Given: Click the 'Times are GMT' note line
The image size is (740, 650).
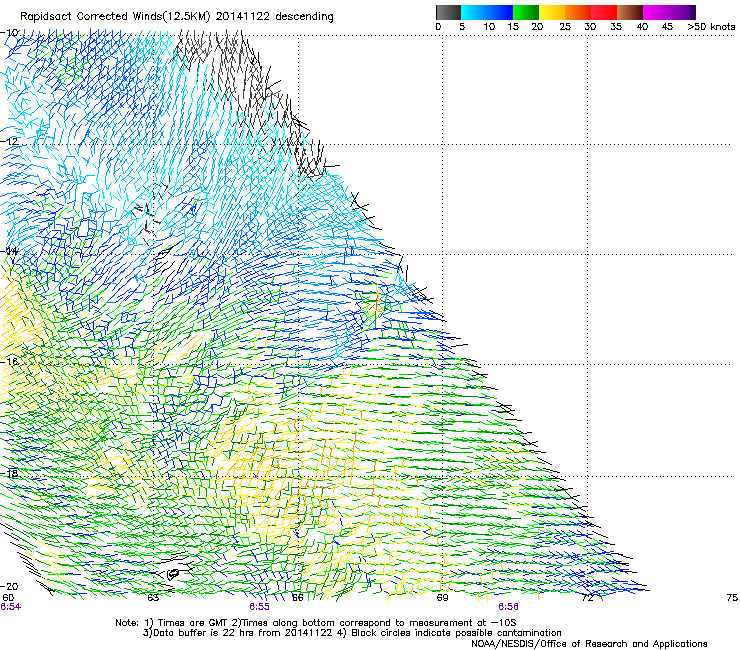Looking at the screenshot, I should pyautogui.click(x=316, y=623).
